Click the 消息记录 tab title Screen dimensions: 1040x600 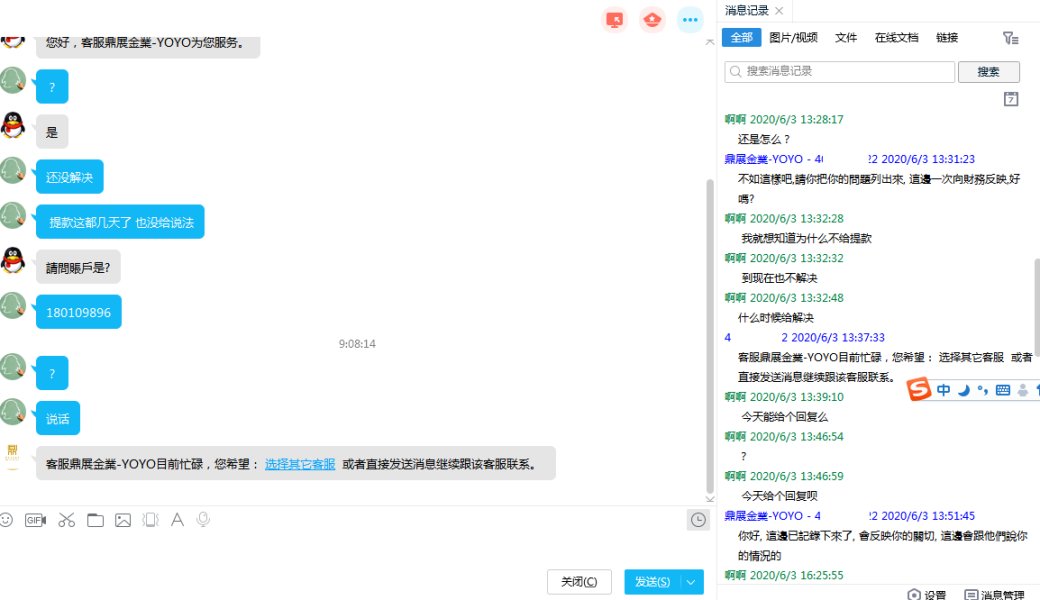(x=747, y=11)
